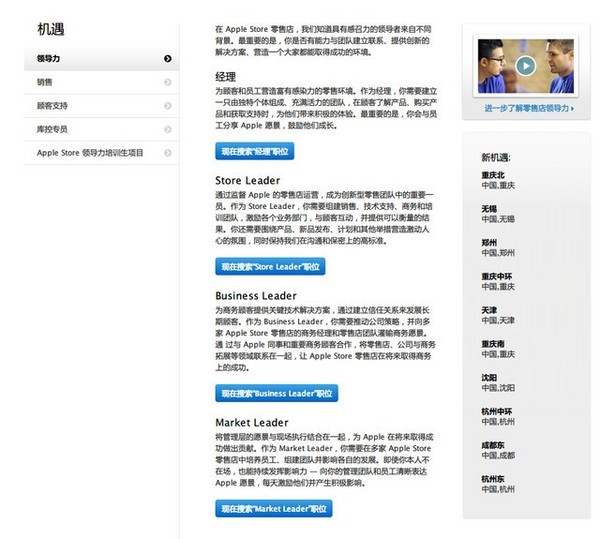Click 中国,成都 location text
The height and width of the screenshot is (539, 600).
(498, 455)
